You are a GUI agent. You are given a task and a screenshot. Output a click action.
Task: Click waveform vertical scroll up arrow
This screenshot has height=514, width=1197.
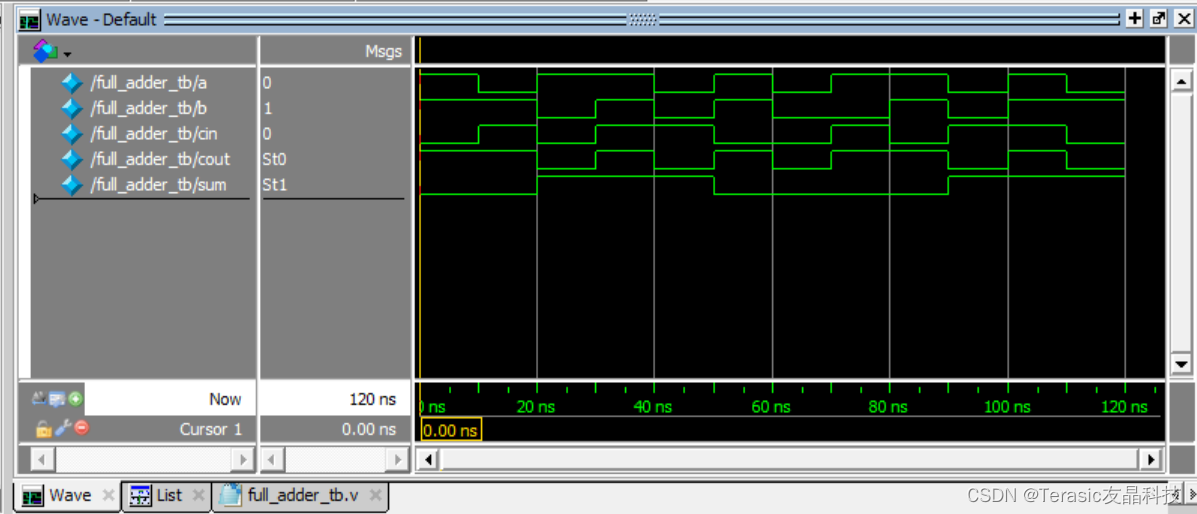point(1182,81)
